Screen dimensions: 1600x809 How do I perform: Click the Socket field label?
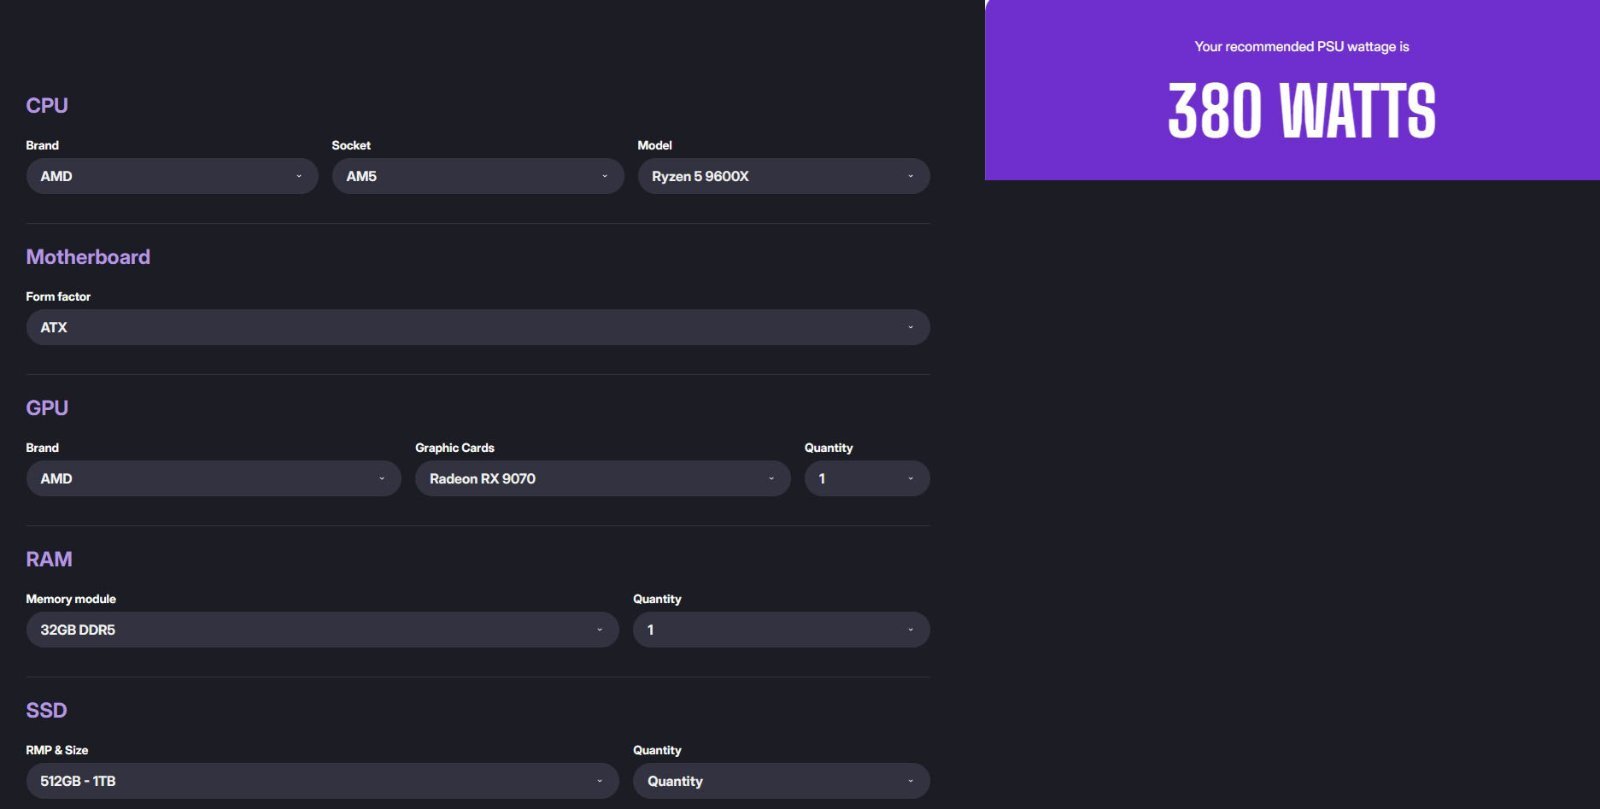pyautogui.click(x=351, y=145)
